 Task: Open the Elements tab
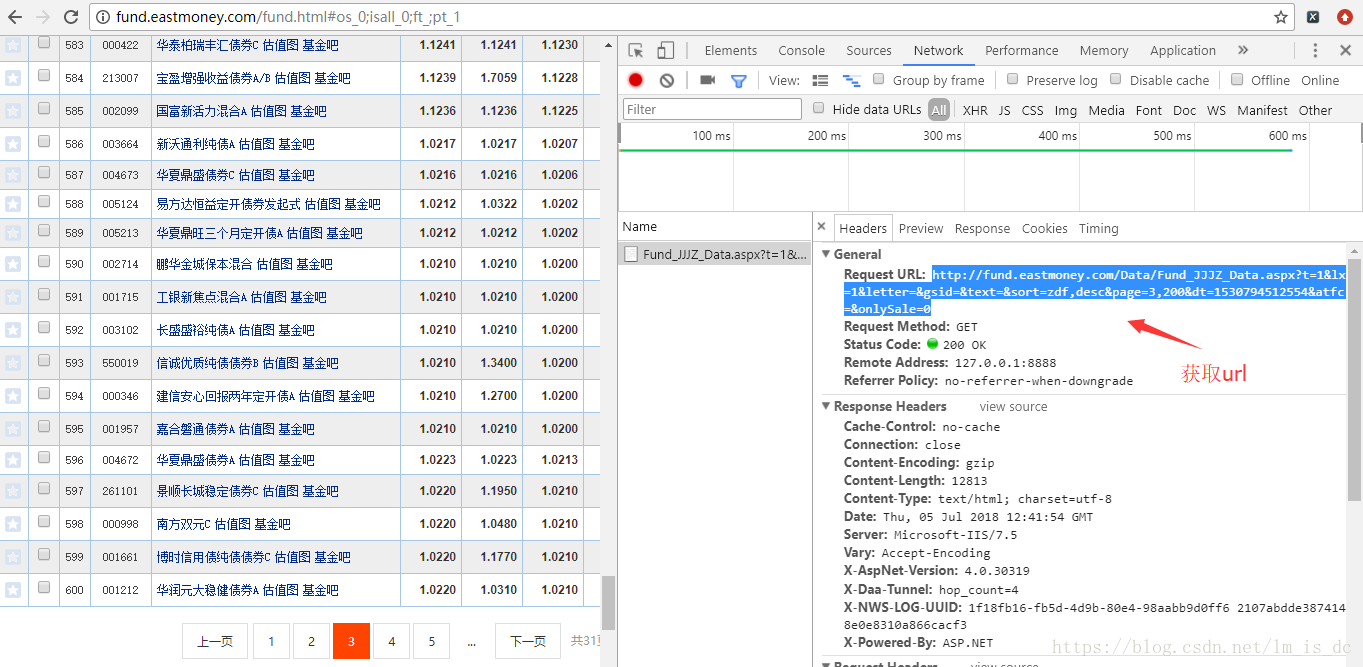(x=731, y=50)
